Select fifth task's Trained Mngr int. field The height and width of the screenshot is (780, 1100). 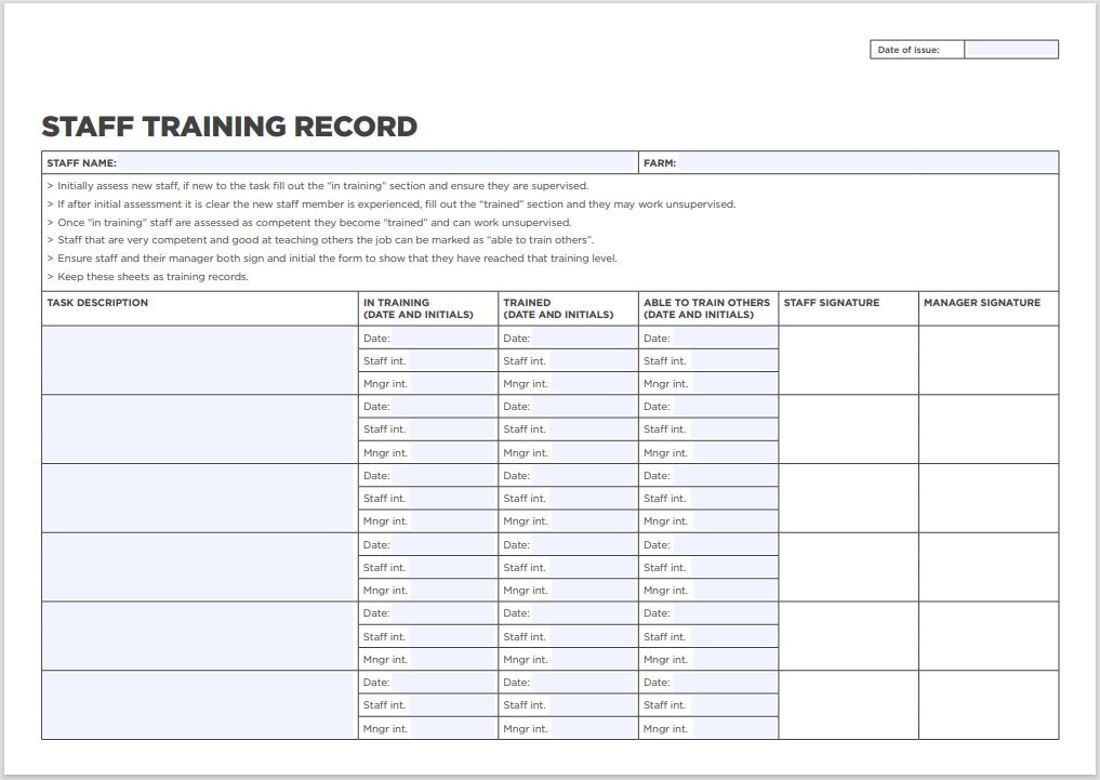tap(593, 659)
